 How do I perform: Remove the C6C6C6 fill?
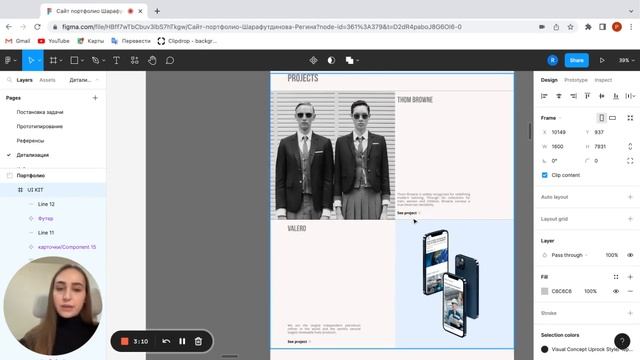pos(630,291)
